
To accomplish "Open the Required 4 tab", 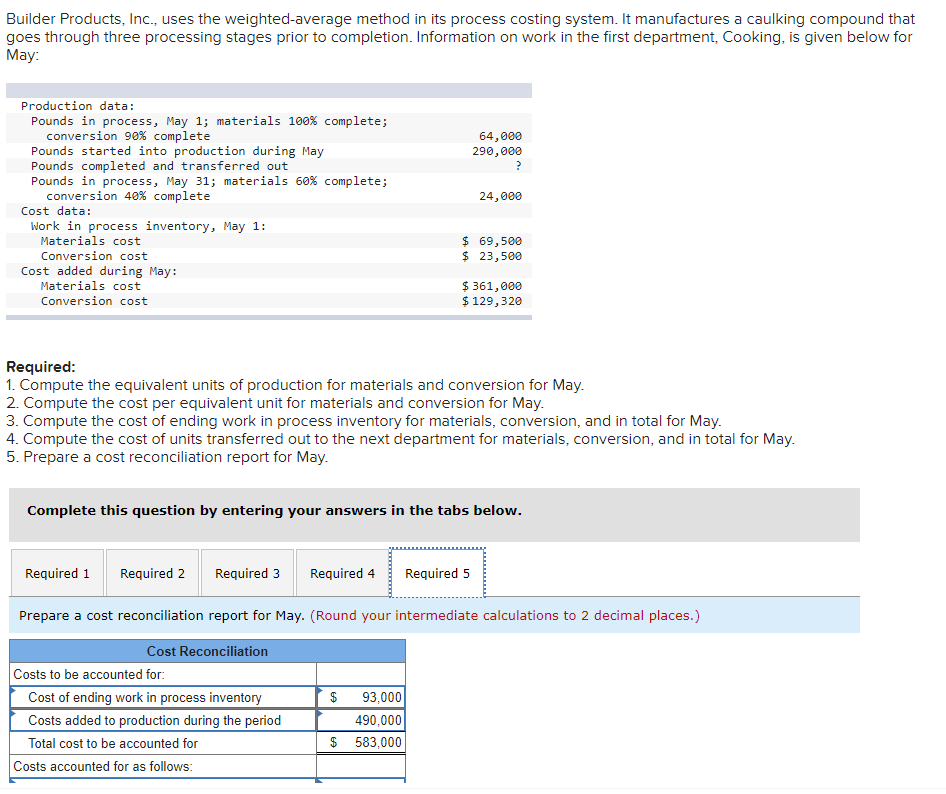I will [342, 573].
